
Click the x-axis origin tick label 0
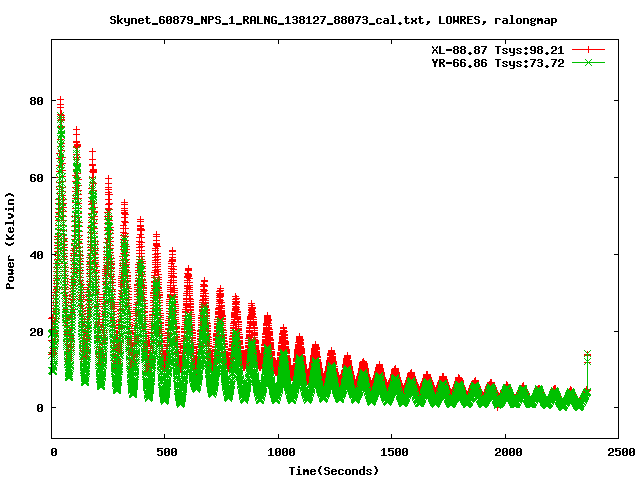click(54, 452)
